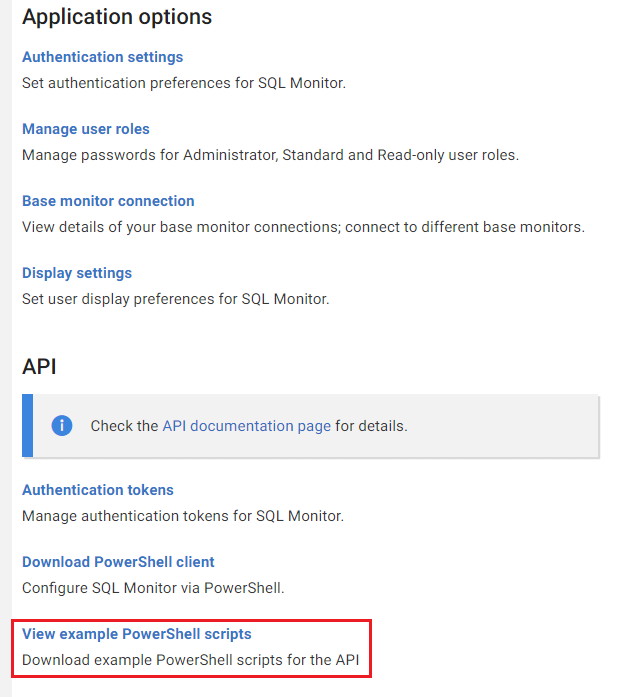Click the 'Download example PowerShell scripts' description
The width and height of the screenshot is (619, 697).
click(190, 660)
